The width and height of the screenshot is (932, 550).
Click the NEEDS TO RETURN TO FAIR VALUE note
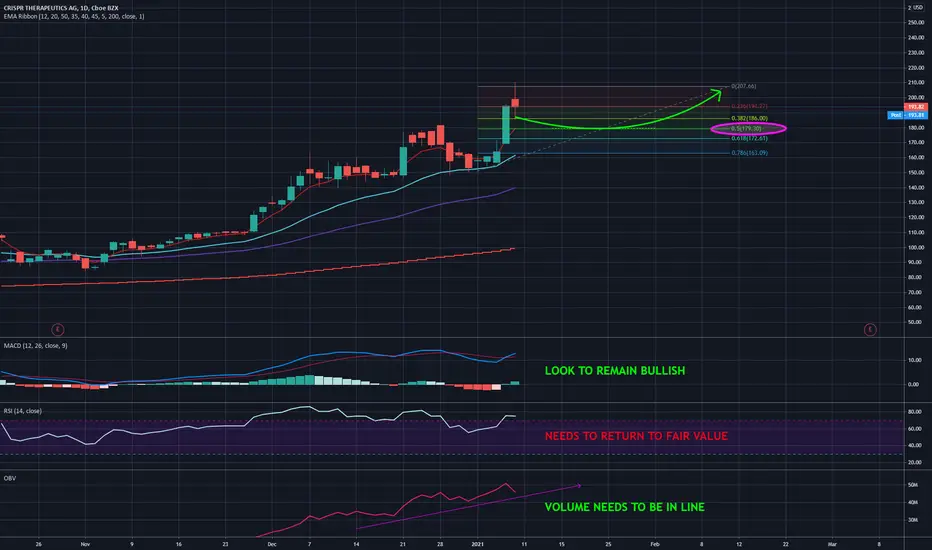point(636,436)
